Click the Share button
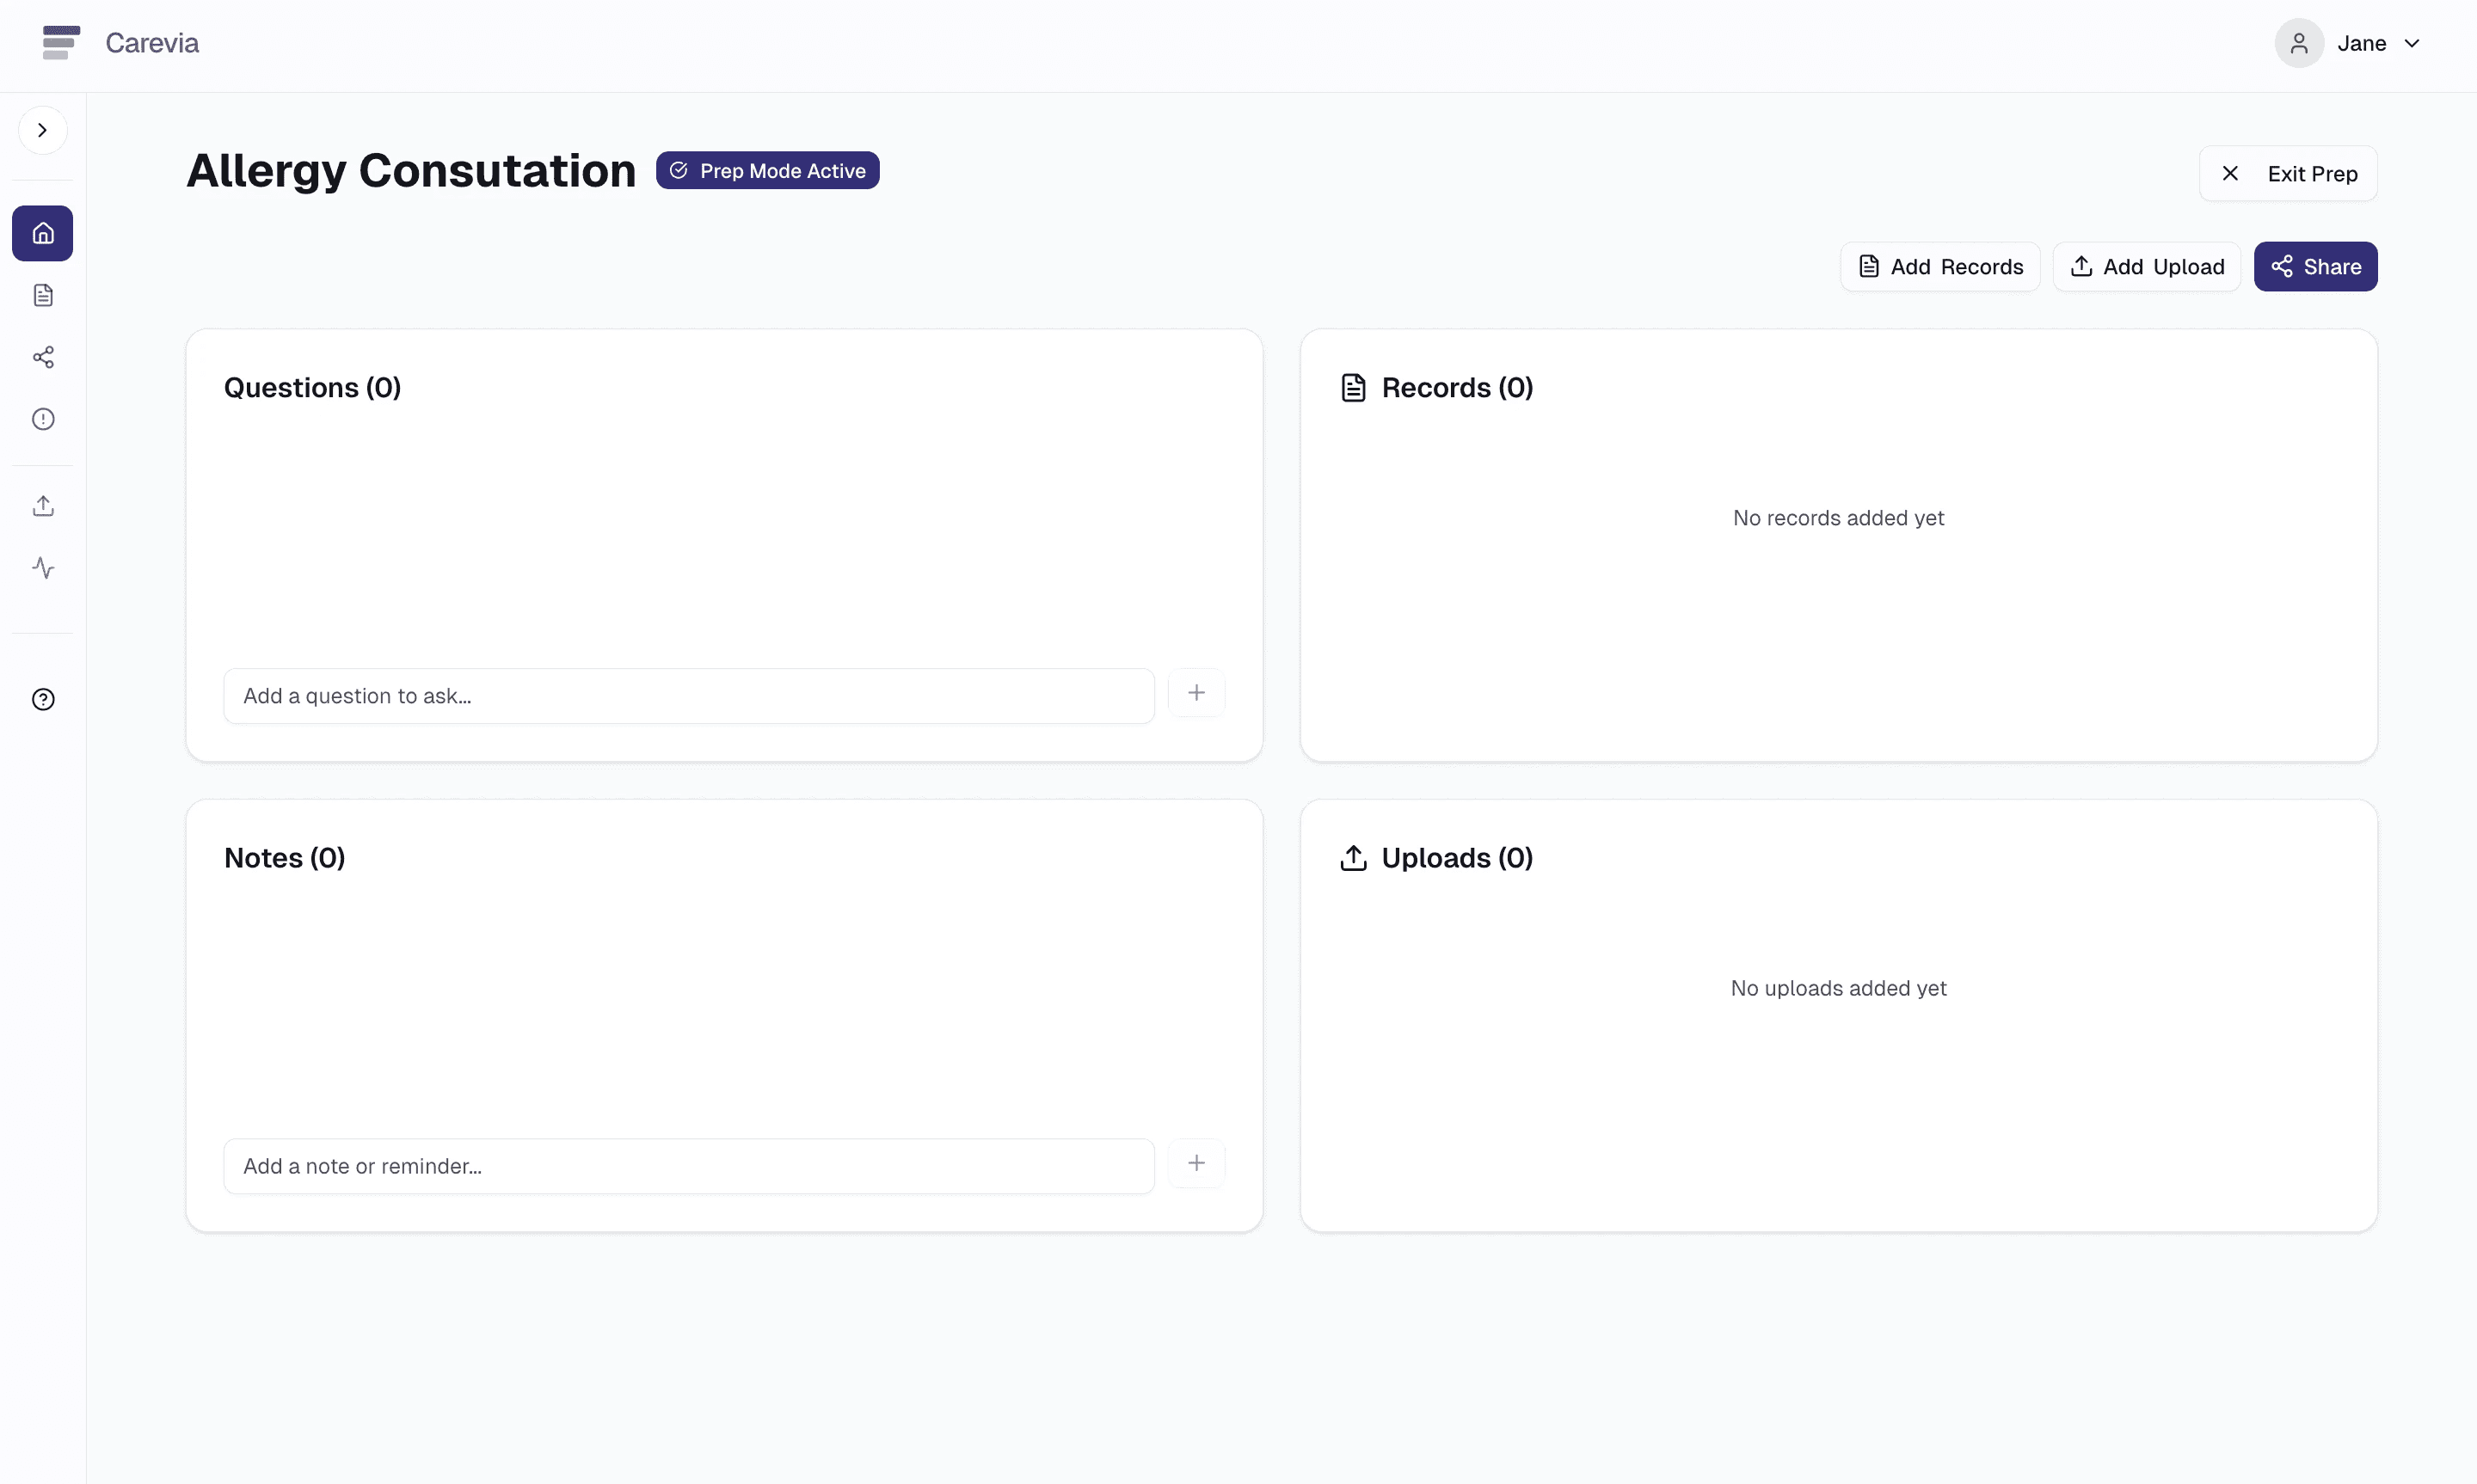Viewport: 2477px width, 1484px height. [x=2315, y=267]
